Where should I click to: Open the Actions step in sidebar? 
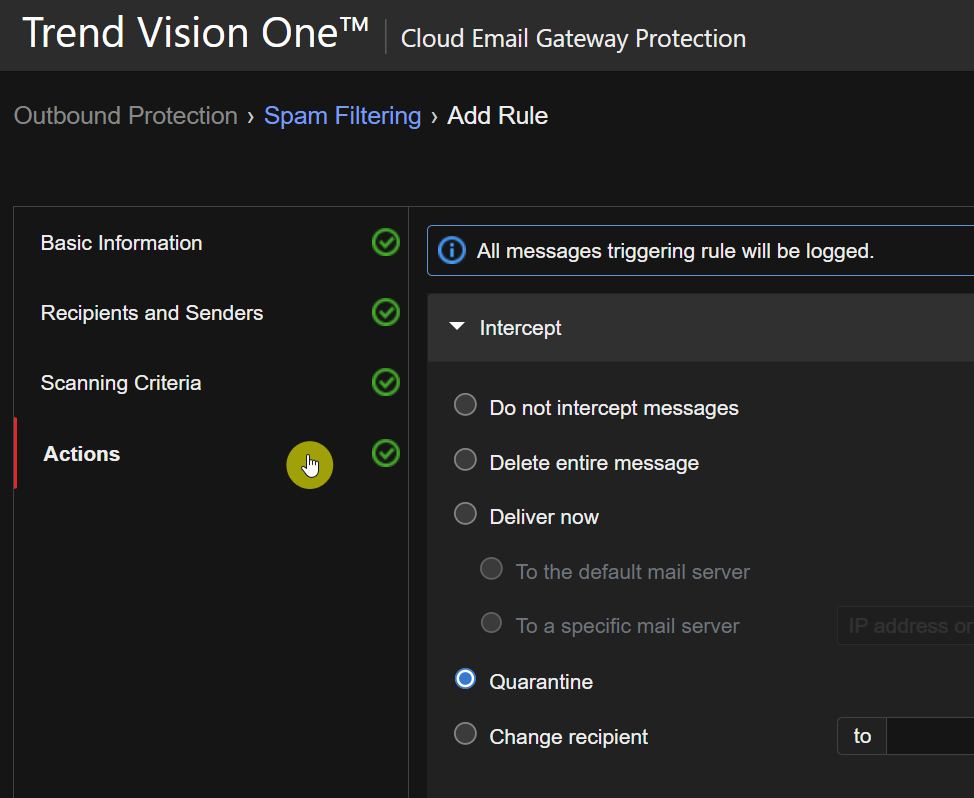pyautogui.click(x=81, y=454)
